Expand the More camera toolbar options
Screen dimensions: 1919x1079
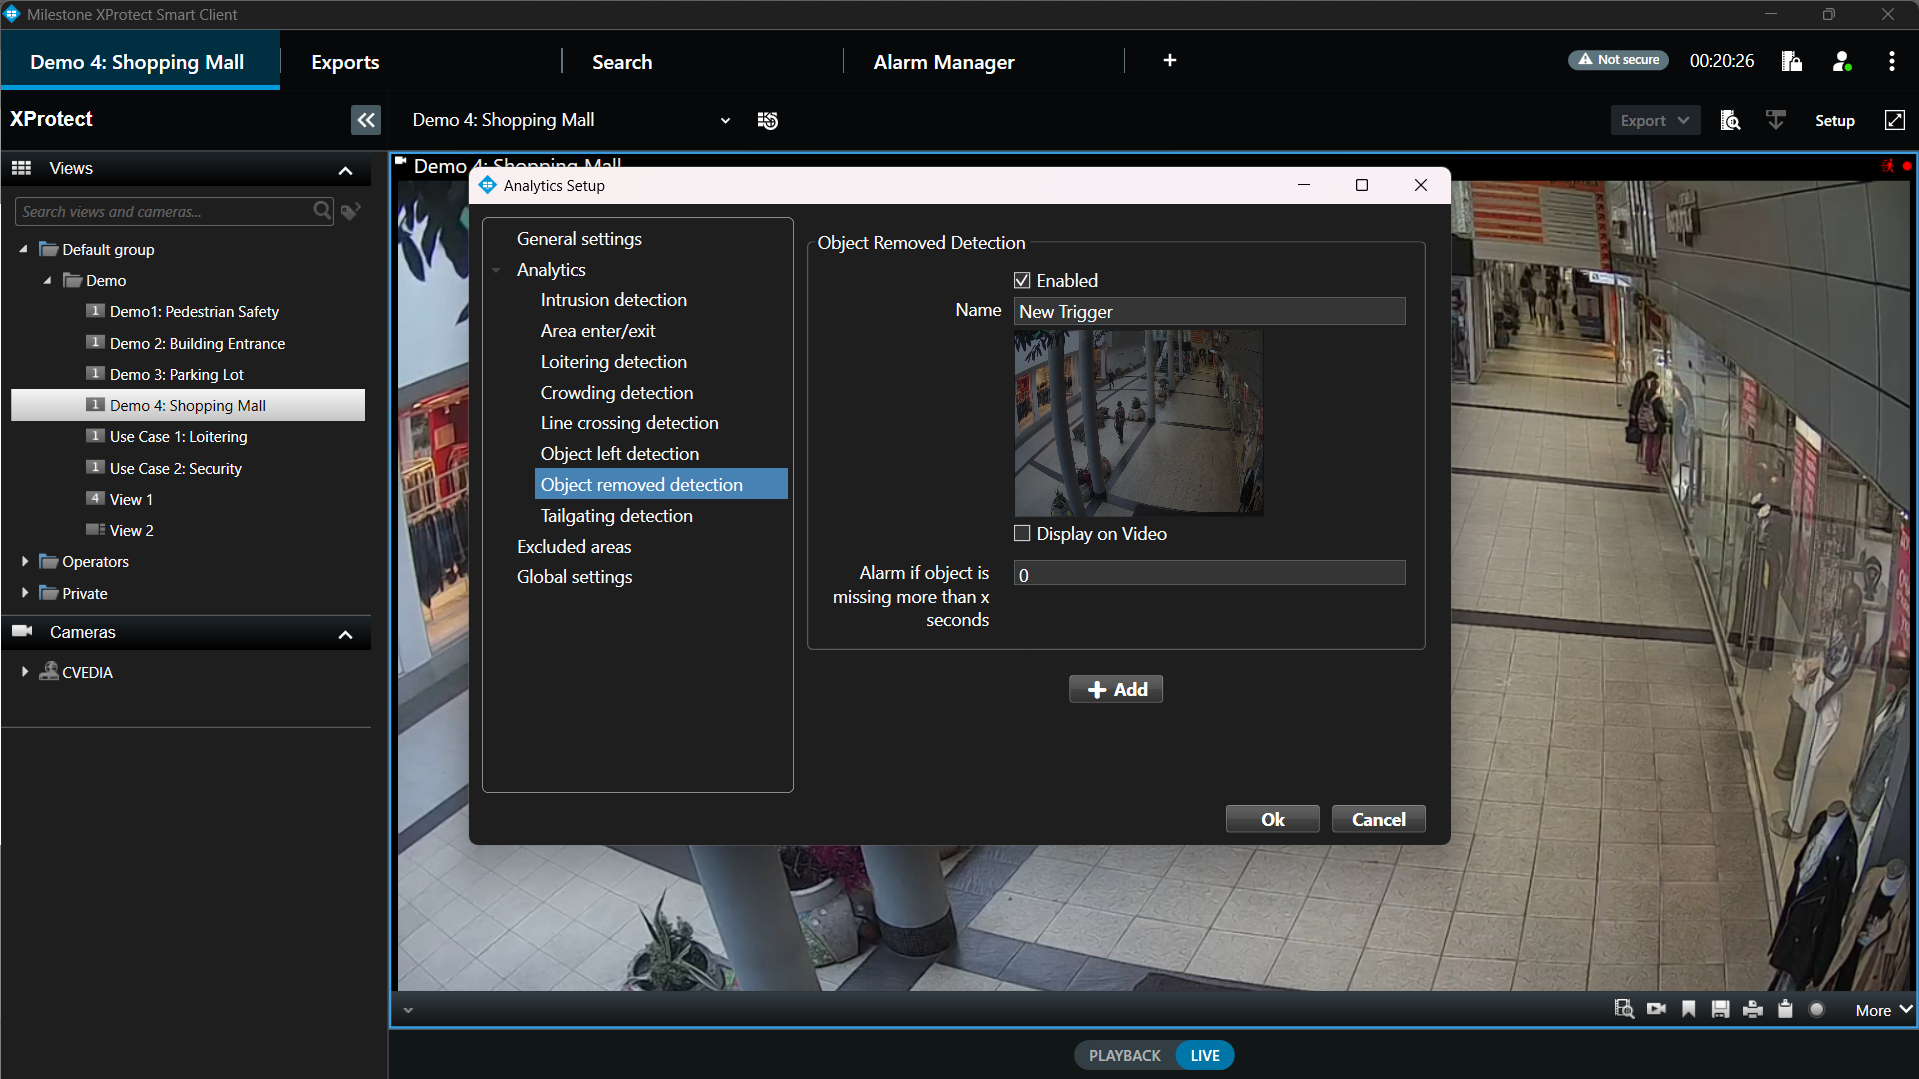pos(1883,1010)
